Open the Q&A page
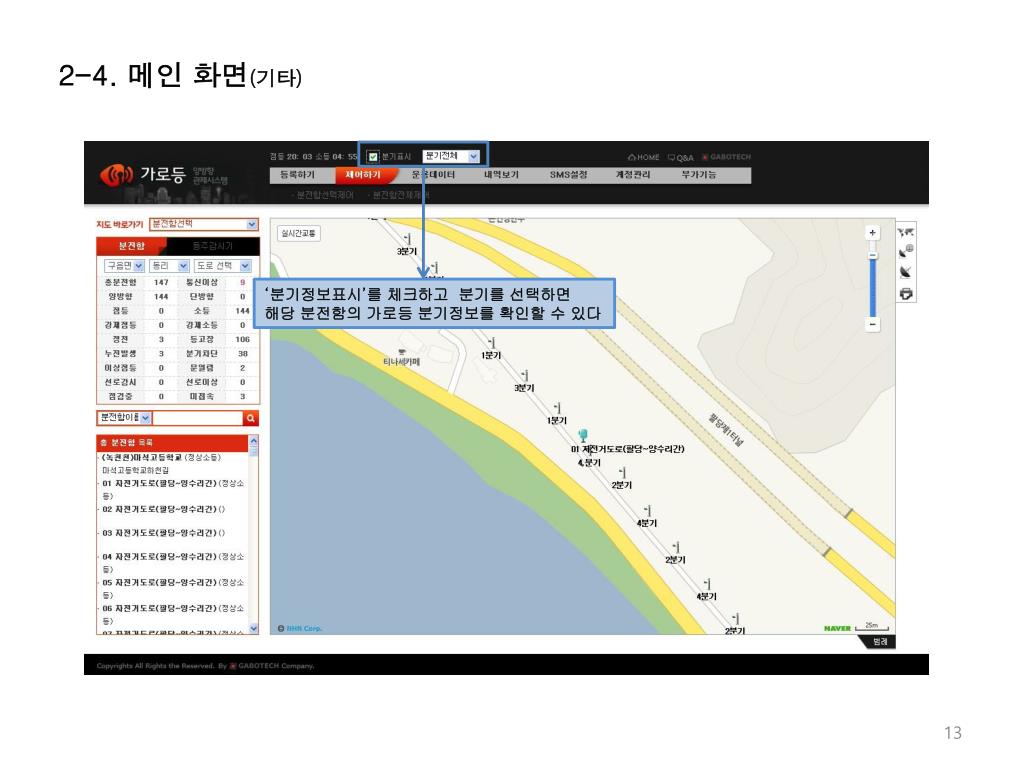Viewport: 1024px width, 768px height. tap(680, 157)
